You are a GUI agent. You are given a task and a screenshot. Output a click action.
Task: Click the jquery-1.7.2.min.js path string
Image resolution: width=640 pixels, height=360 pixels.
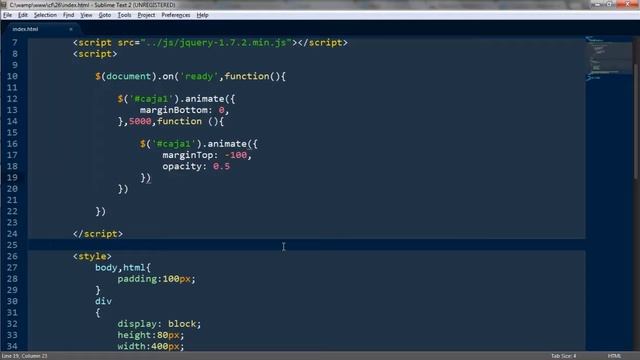click(216, 42)
